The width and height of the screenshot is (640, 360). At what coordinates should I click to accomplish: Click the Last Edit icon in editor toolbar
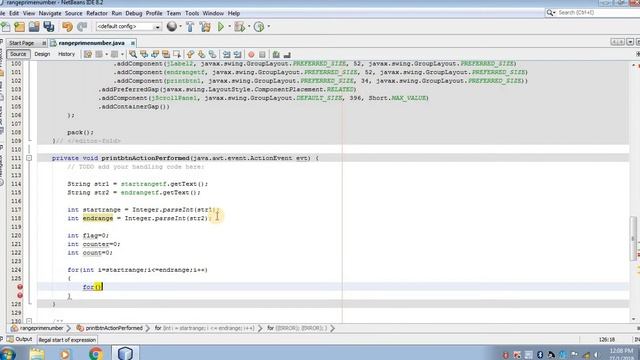(88, 54)
